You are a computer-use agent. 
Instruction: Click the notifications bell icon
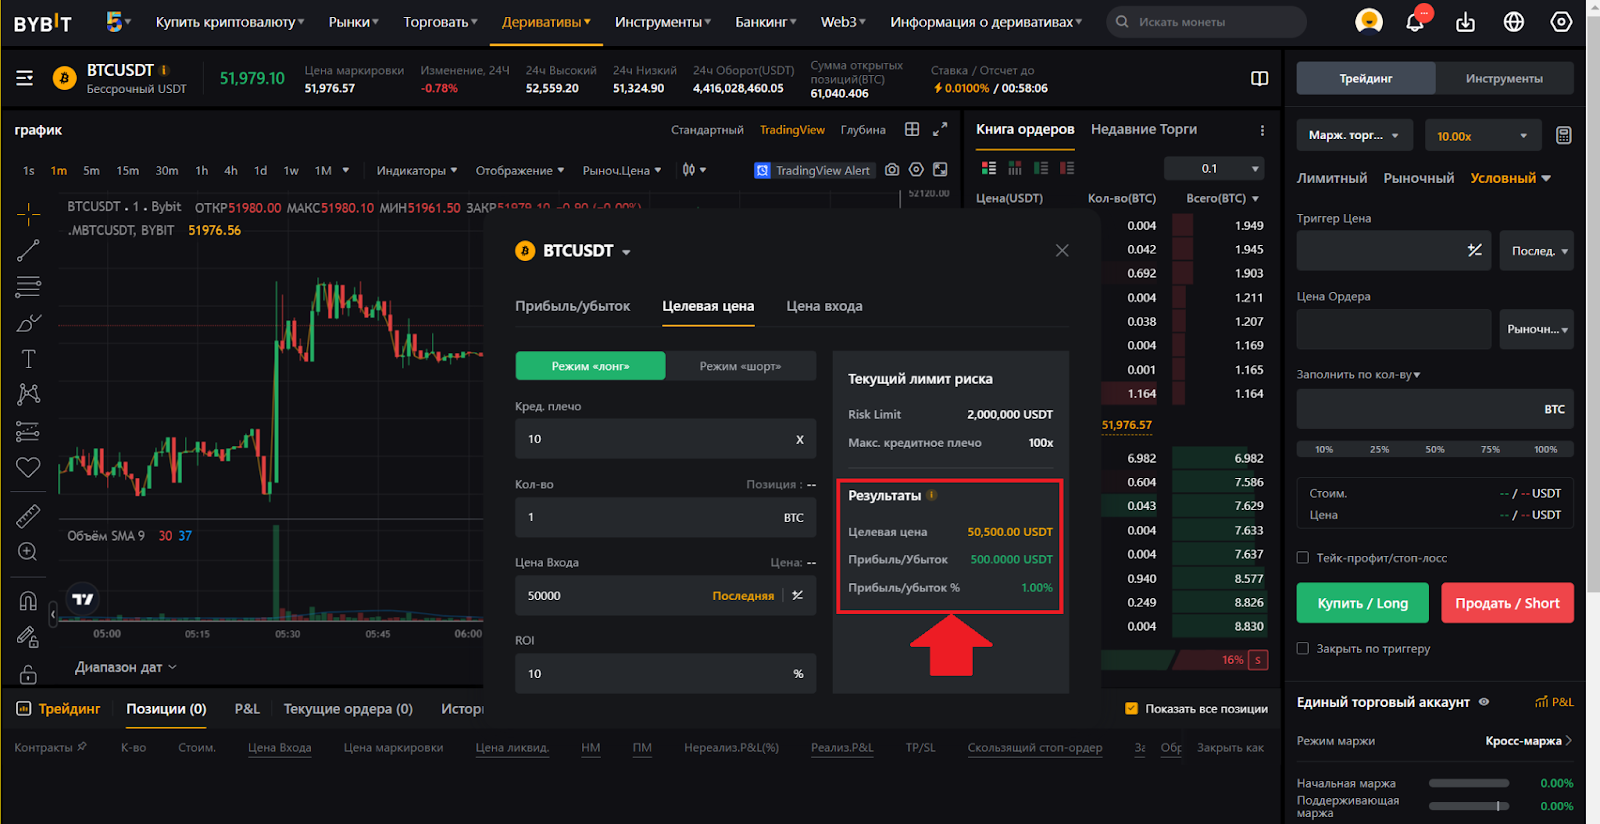[1415, 22]
